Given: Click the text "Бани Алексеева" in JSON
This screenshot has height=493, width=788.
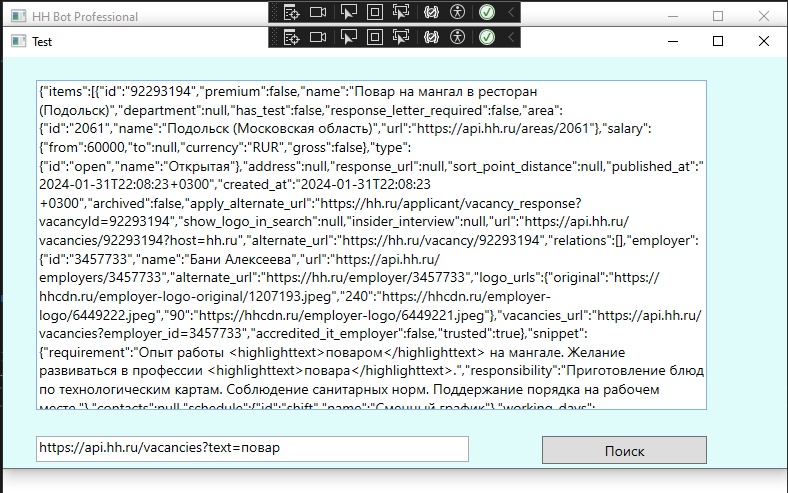Looking at the screenshot, I should 240,259.
